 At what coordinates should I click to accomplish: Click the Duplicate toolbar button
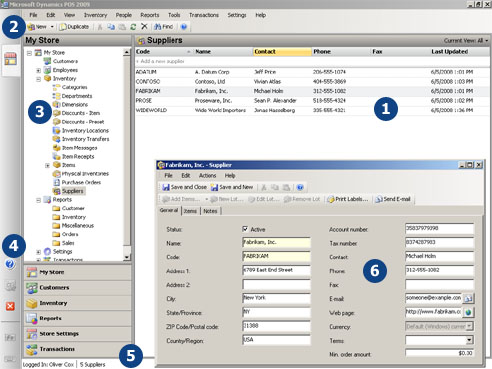pyautogui.click(x=75, y=27)
